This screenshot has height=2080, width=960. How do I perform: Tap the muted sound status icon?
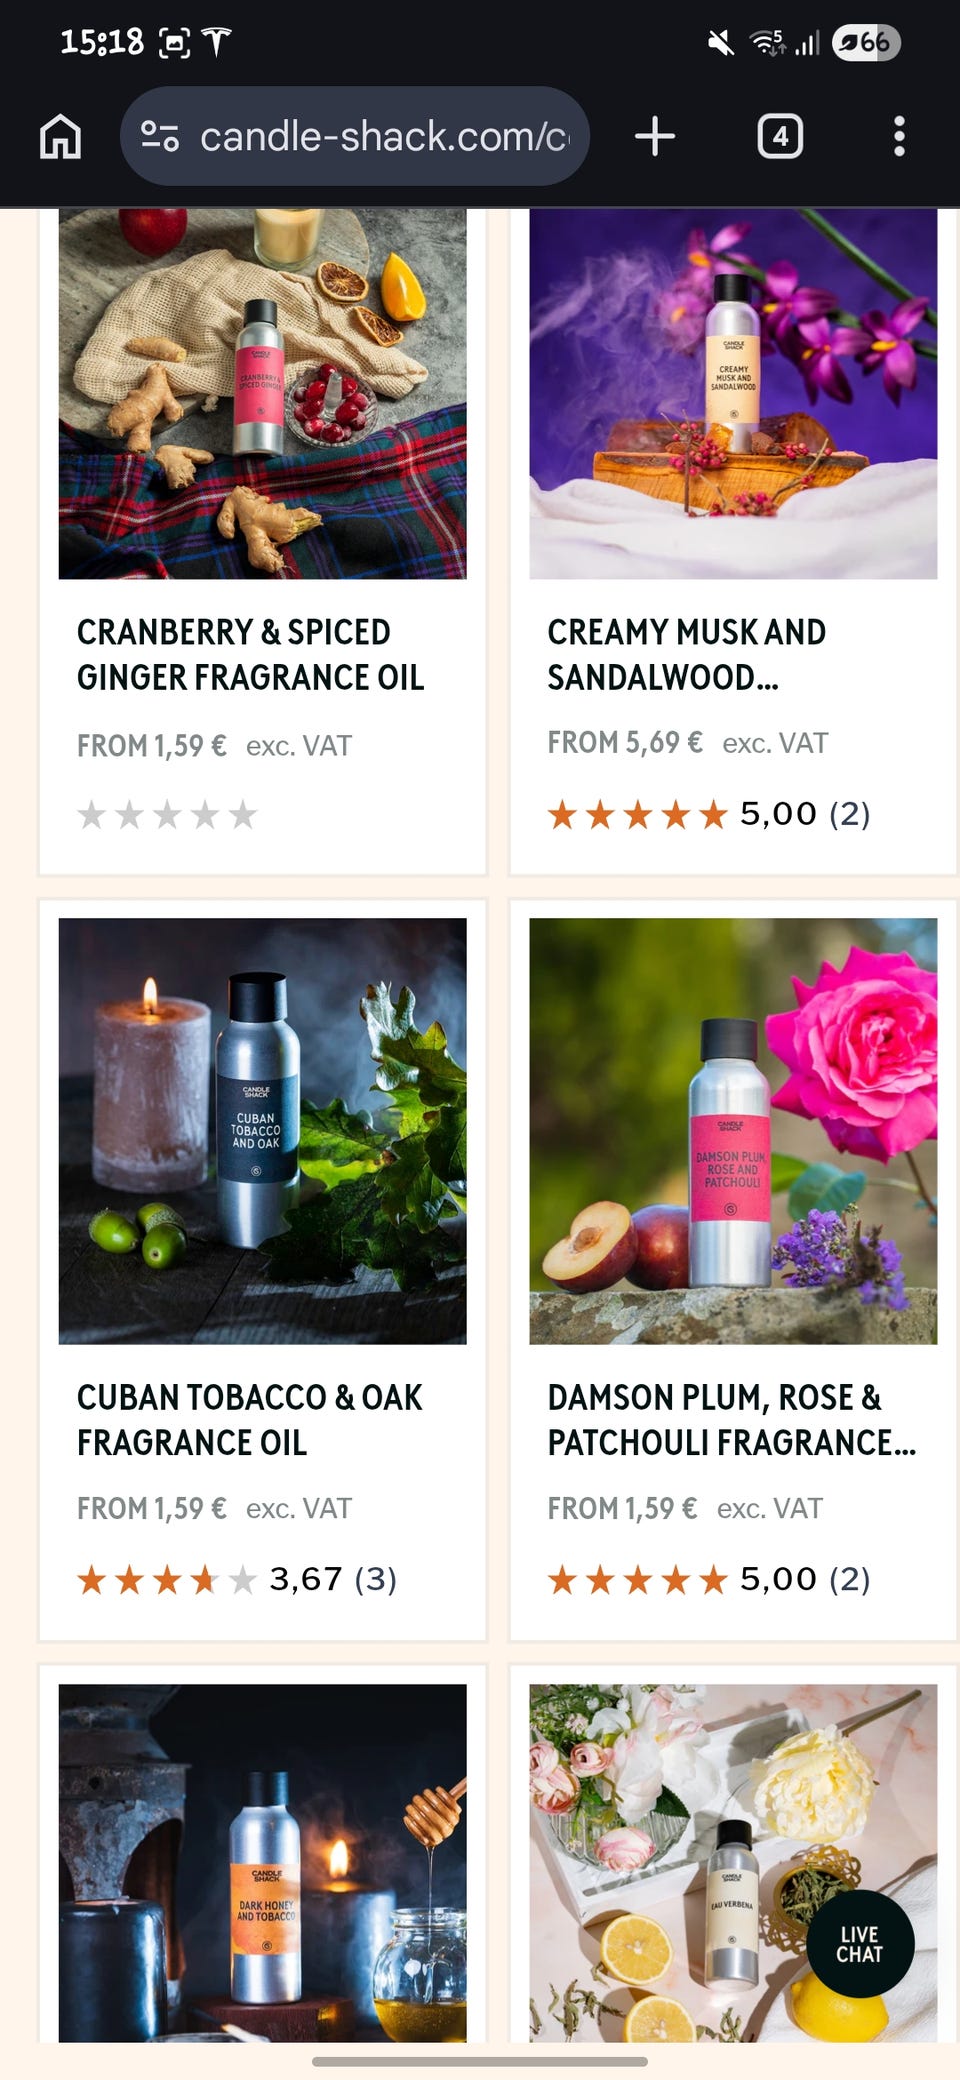point(720,42)
